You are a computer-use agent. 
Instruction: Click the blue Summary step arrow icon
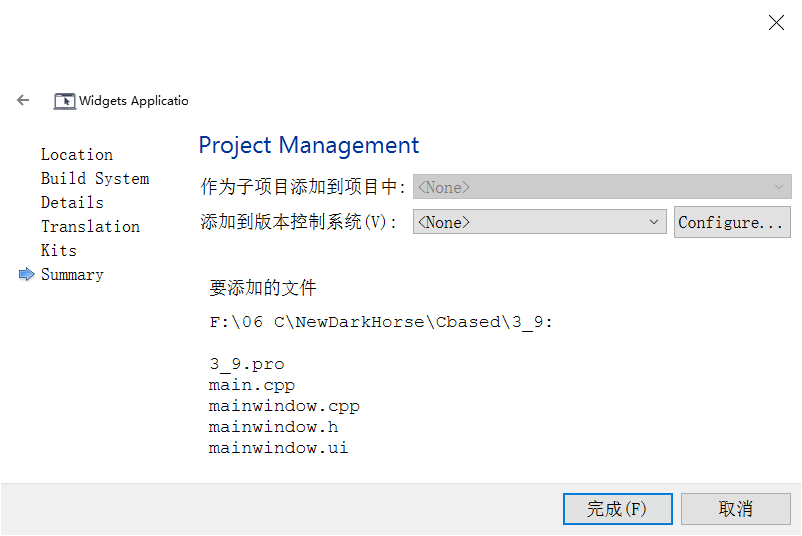27,274
